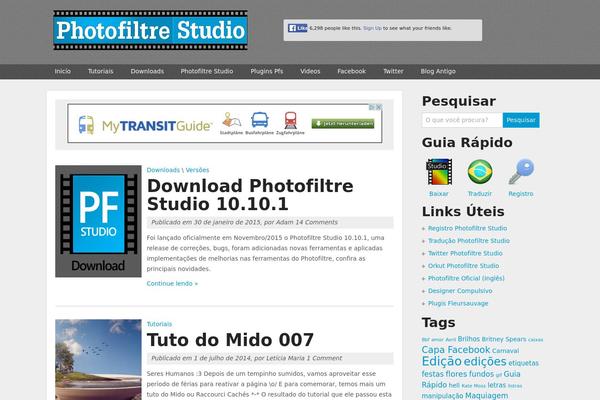
Task: Select the letras tag
Action: click(x=497, y=385)
